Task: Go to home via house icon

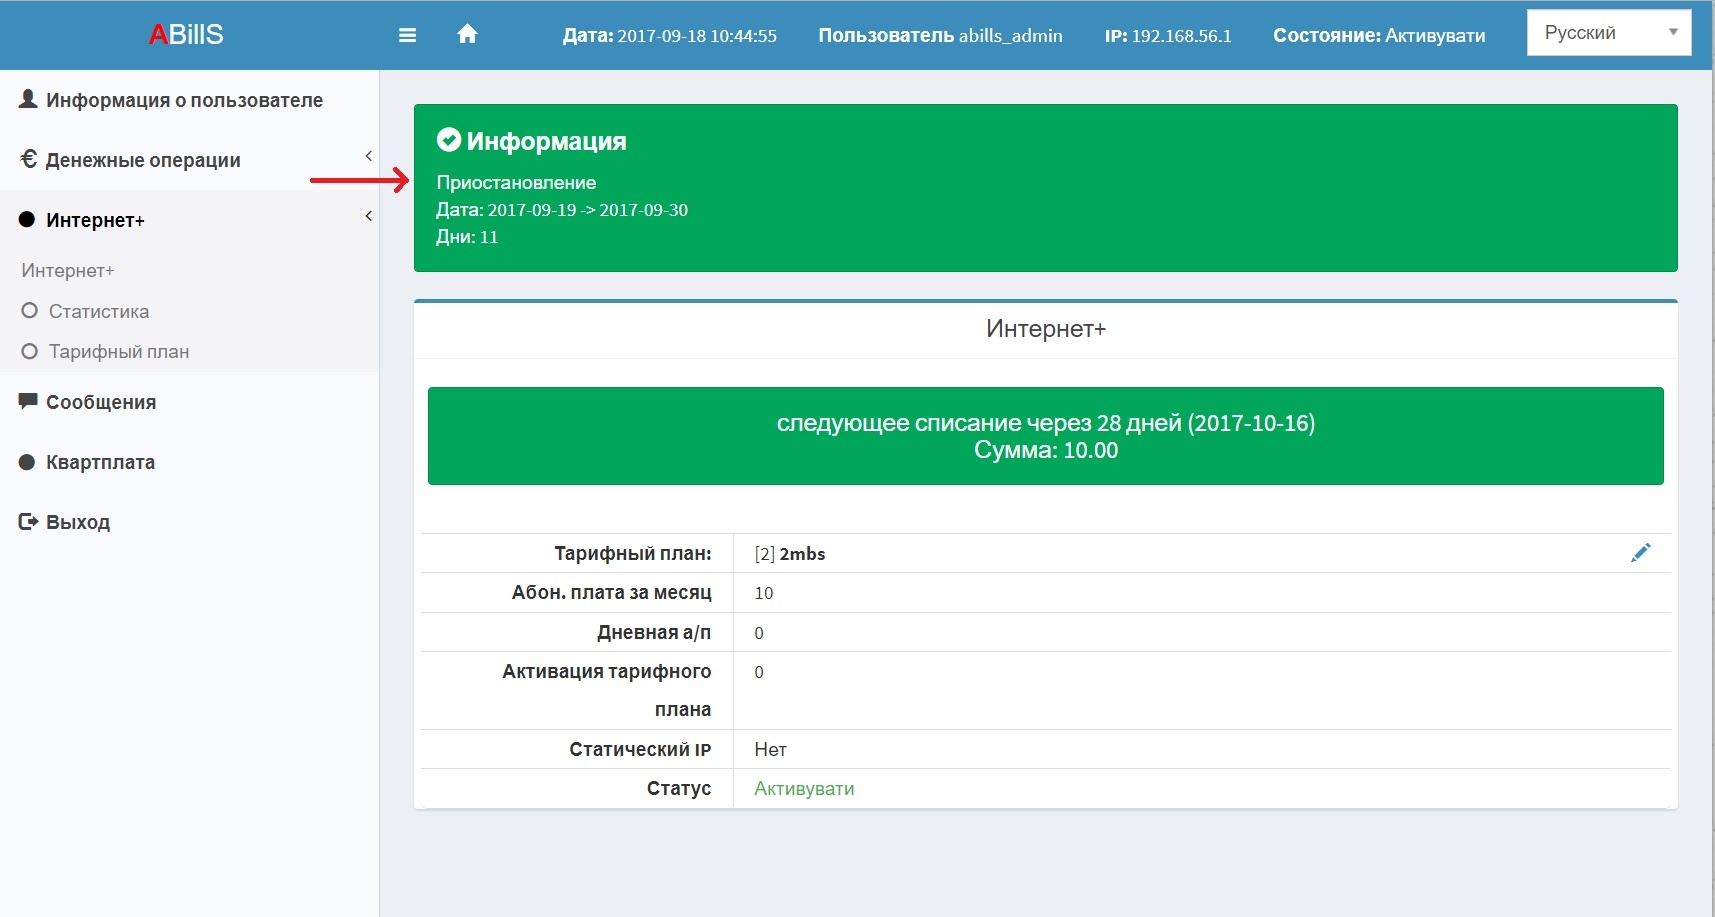Action: [467, 34]
